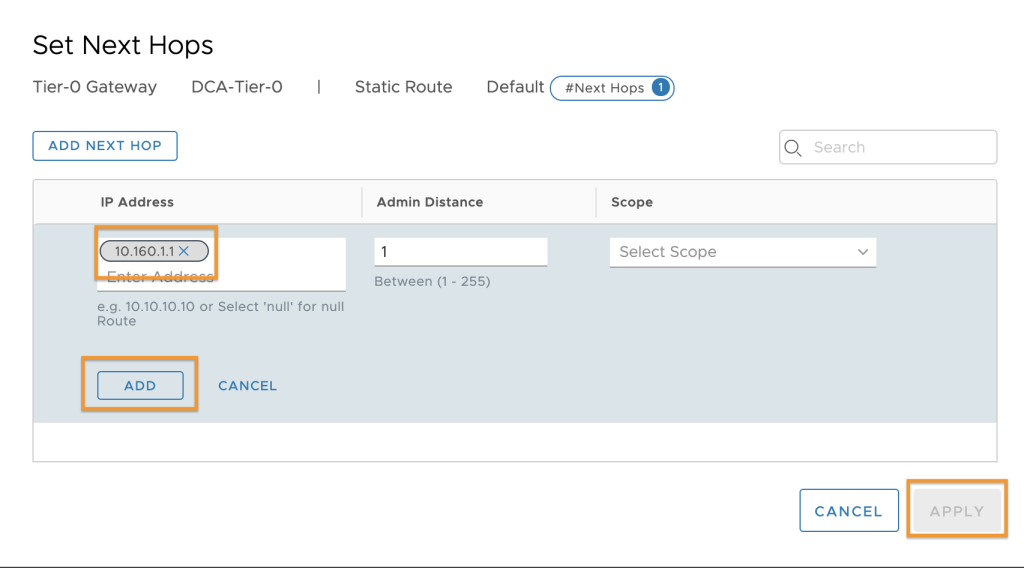The width and height of the screenshot is (1024, 568).
Task: Expand the Scope chevron arrow
Action: point(863,252)
